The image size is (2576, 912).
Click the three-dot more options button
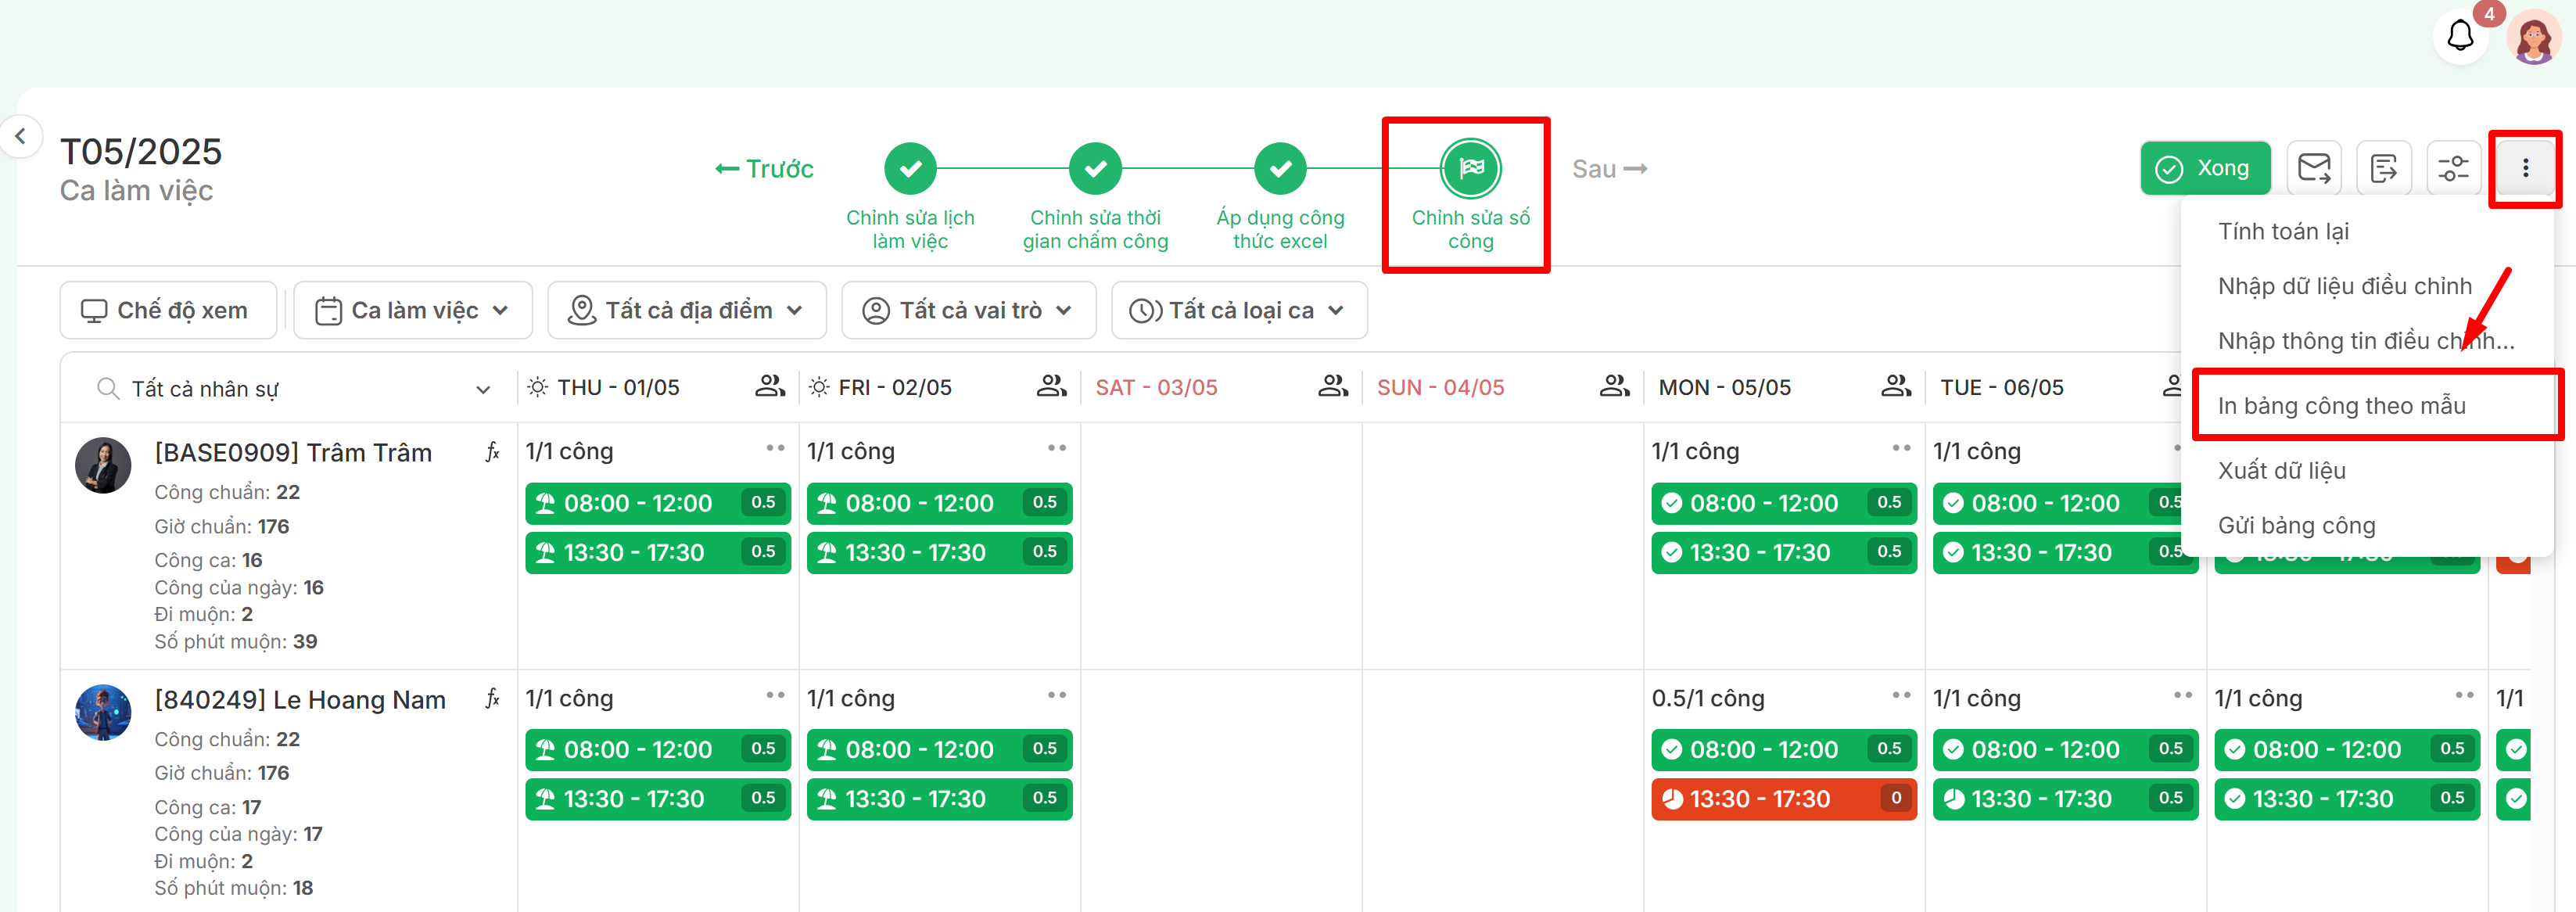(x=2524, y=168)
